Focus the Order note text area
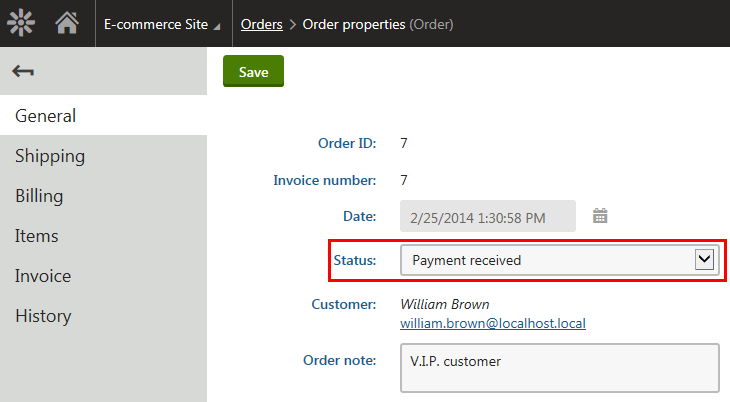This screenshot has width=730, height=402. [560, 368]
